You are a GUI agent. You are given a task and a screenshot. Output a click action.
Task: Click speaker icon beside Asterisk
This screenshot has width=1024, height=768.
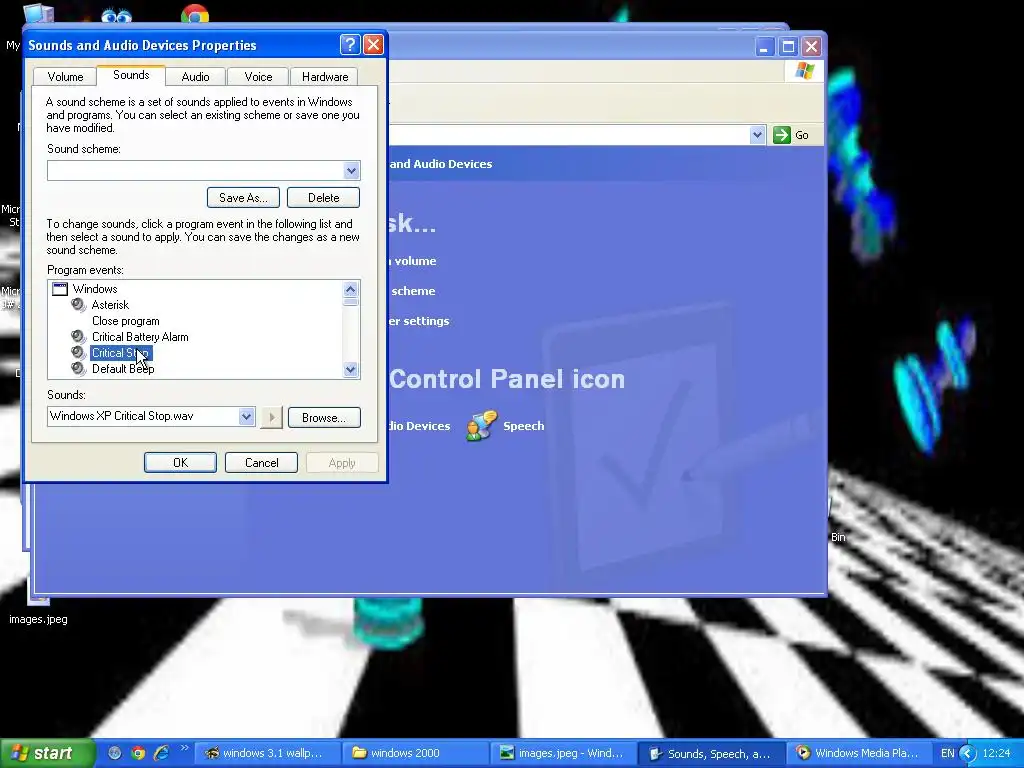point(78,304)
